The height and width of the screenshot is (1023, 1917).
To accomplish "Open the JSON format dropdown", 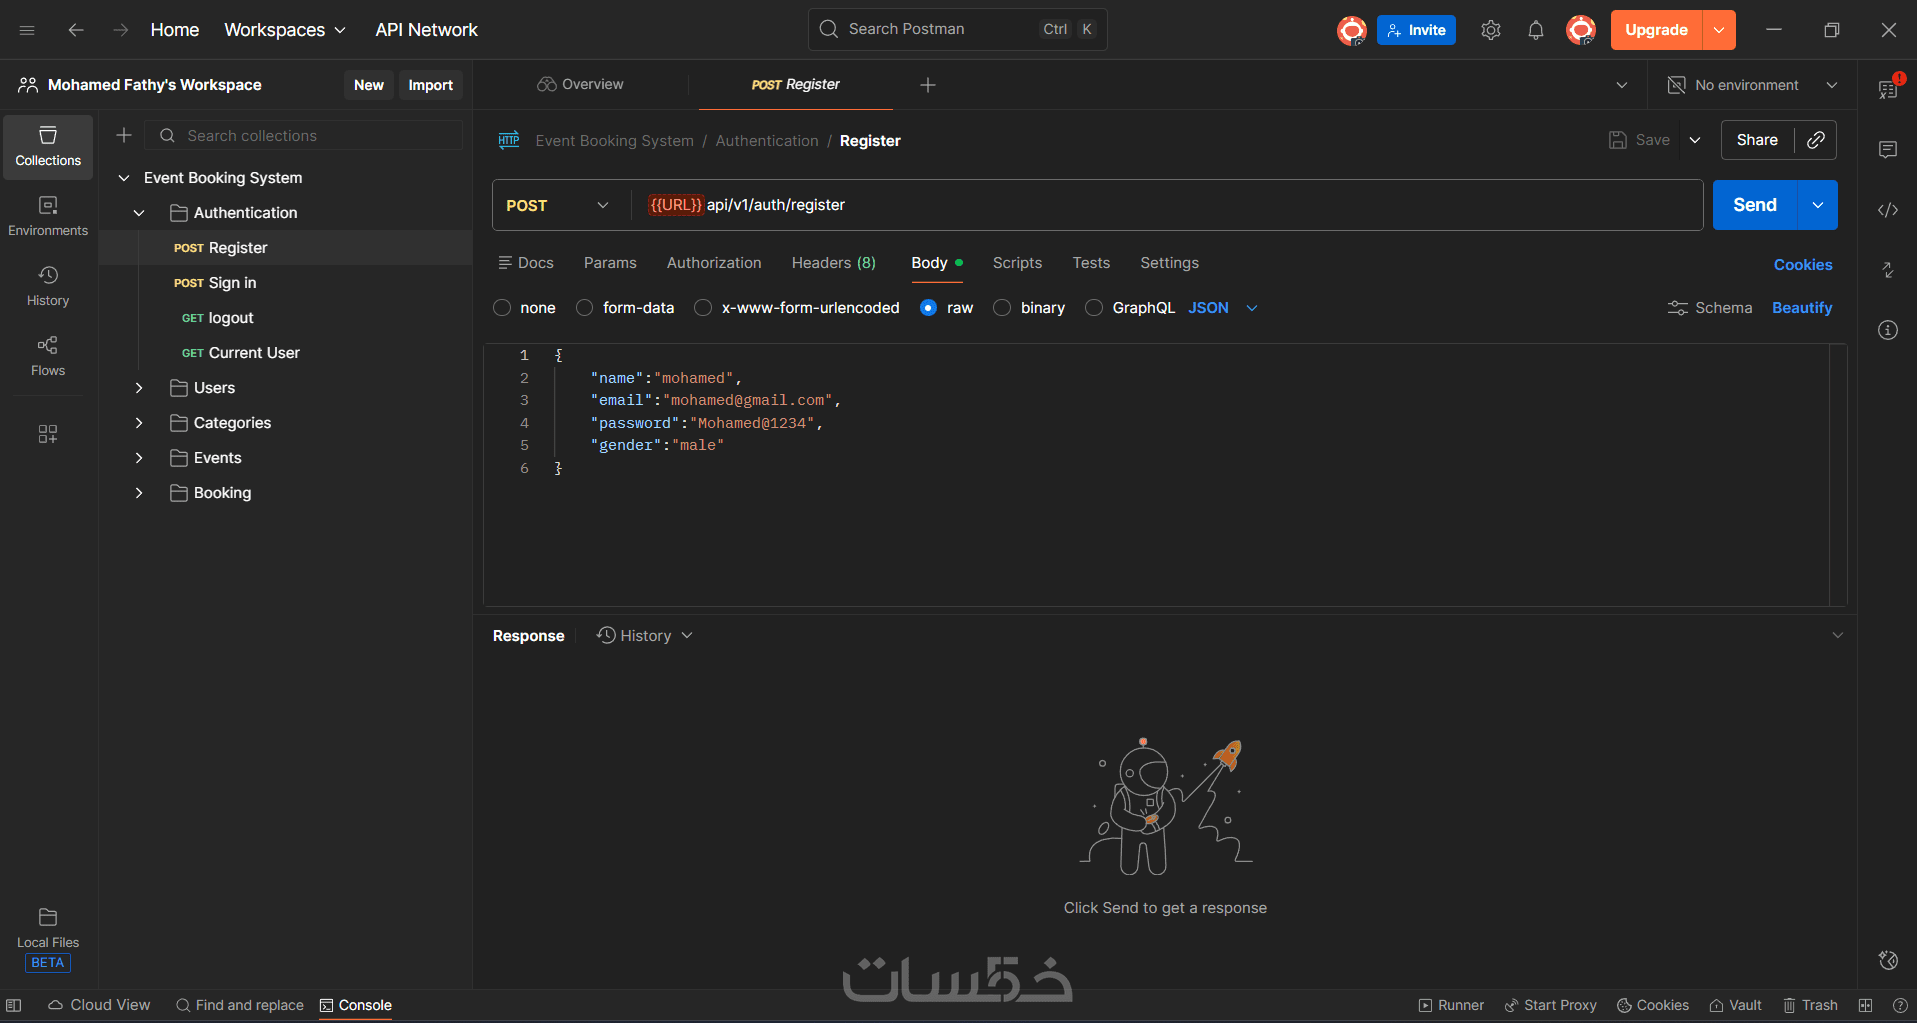I will click(x=1223, y=308).
